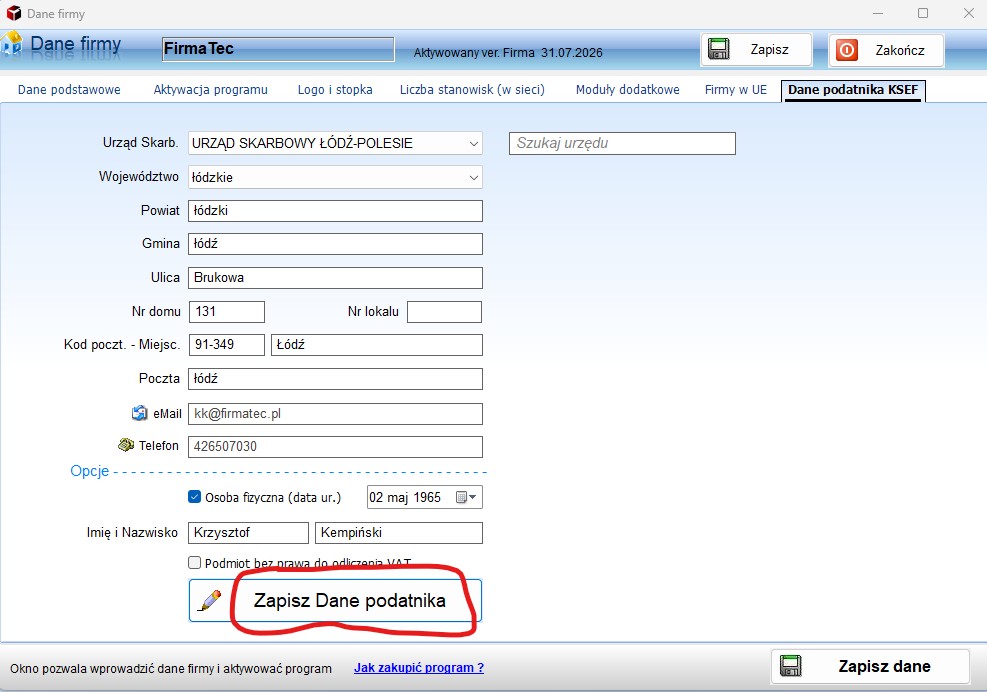Click into the Ulica field containing Brukowa
The image size is (987, 692).
tap(336, 277)
